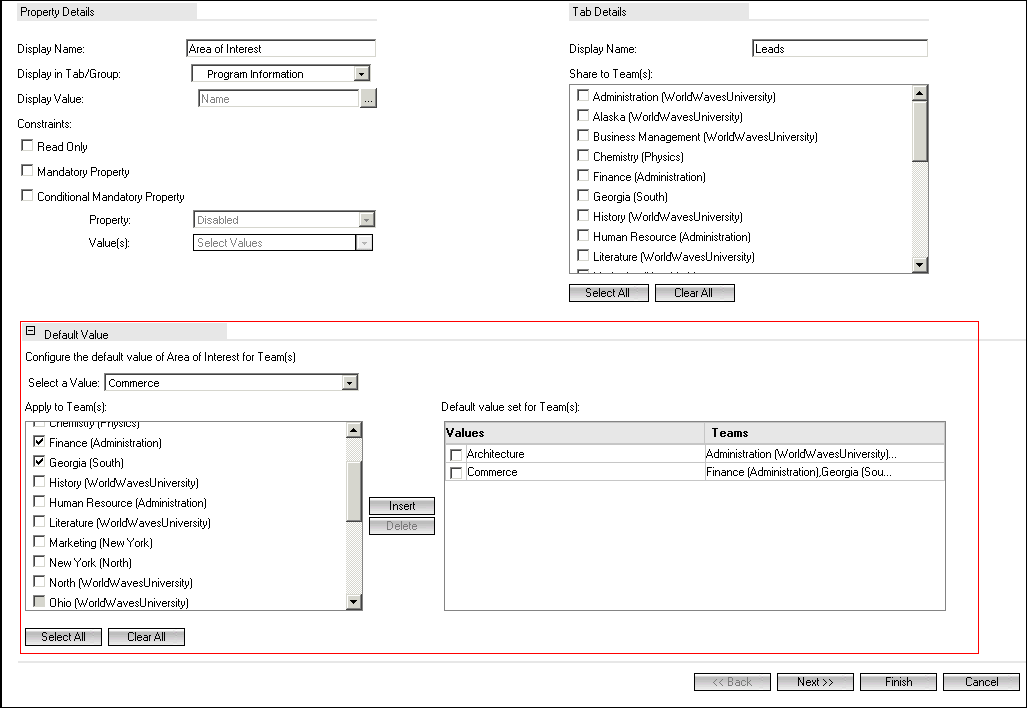This screenshot has height=708, width=1027.
Task: Click the Finish button
Action: click(x=898, y=682)
